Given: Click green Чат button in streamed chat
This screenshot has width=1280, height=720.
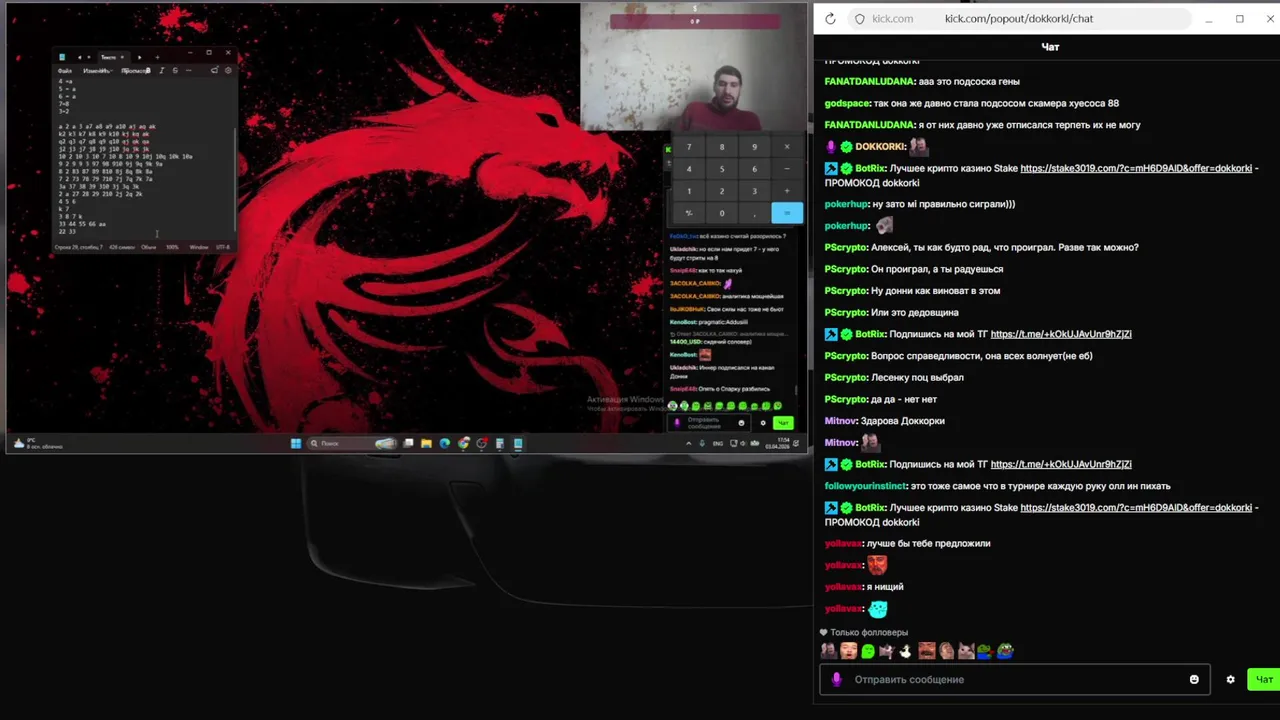Looking at the screenshot, I should tap(783, 423).
